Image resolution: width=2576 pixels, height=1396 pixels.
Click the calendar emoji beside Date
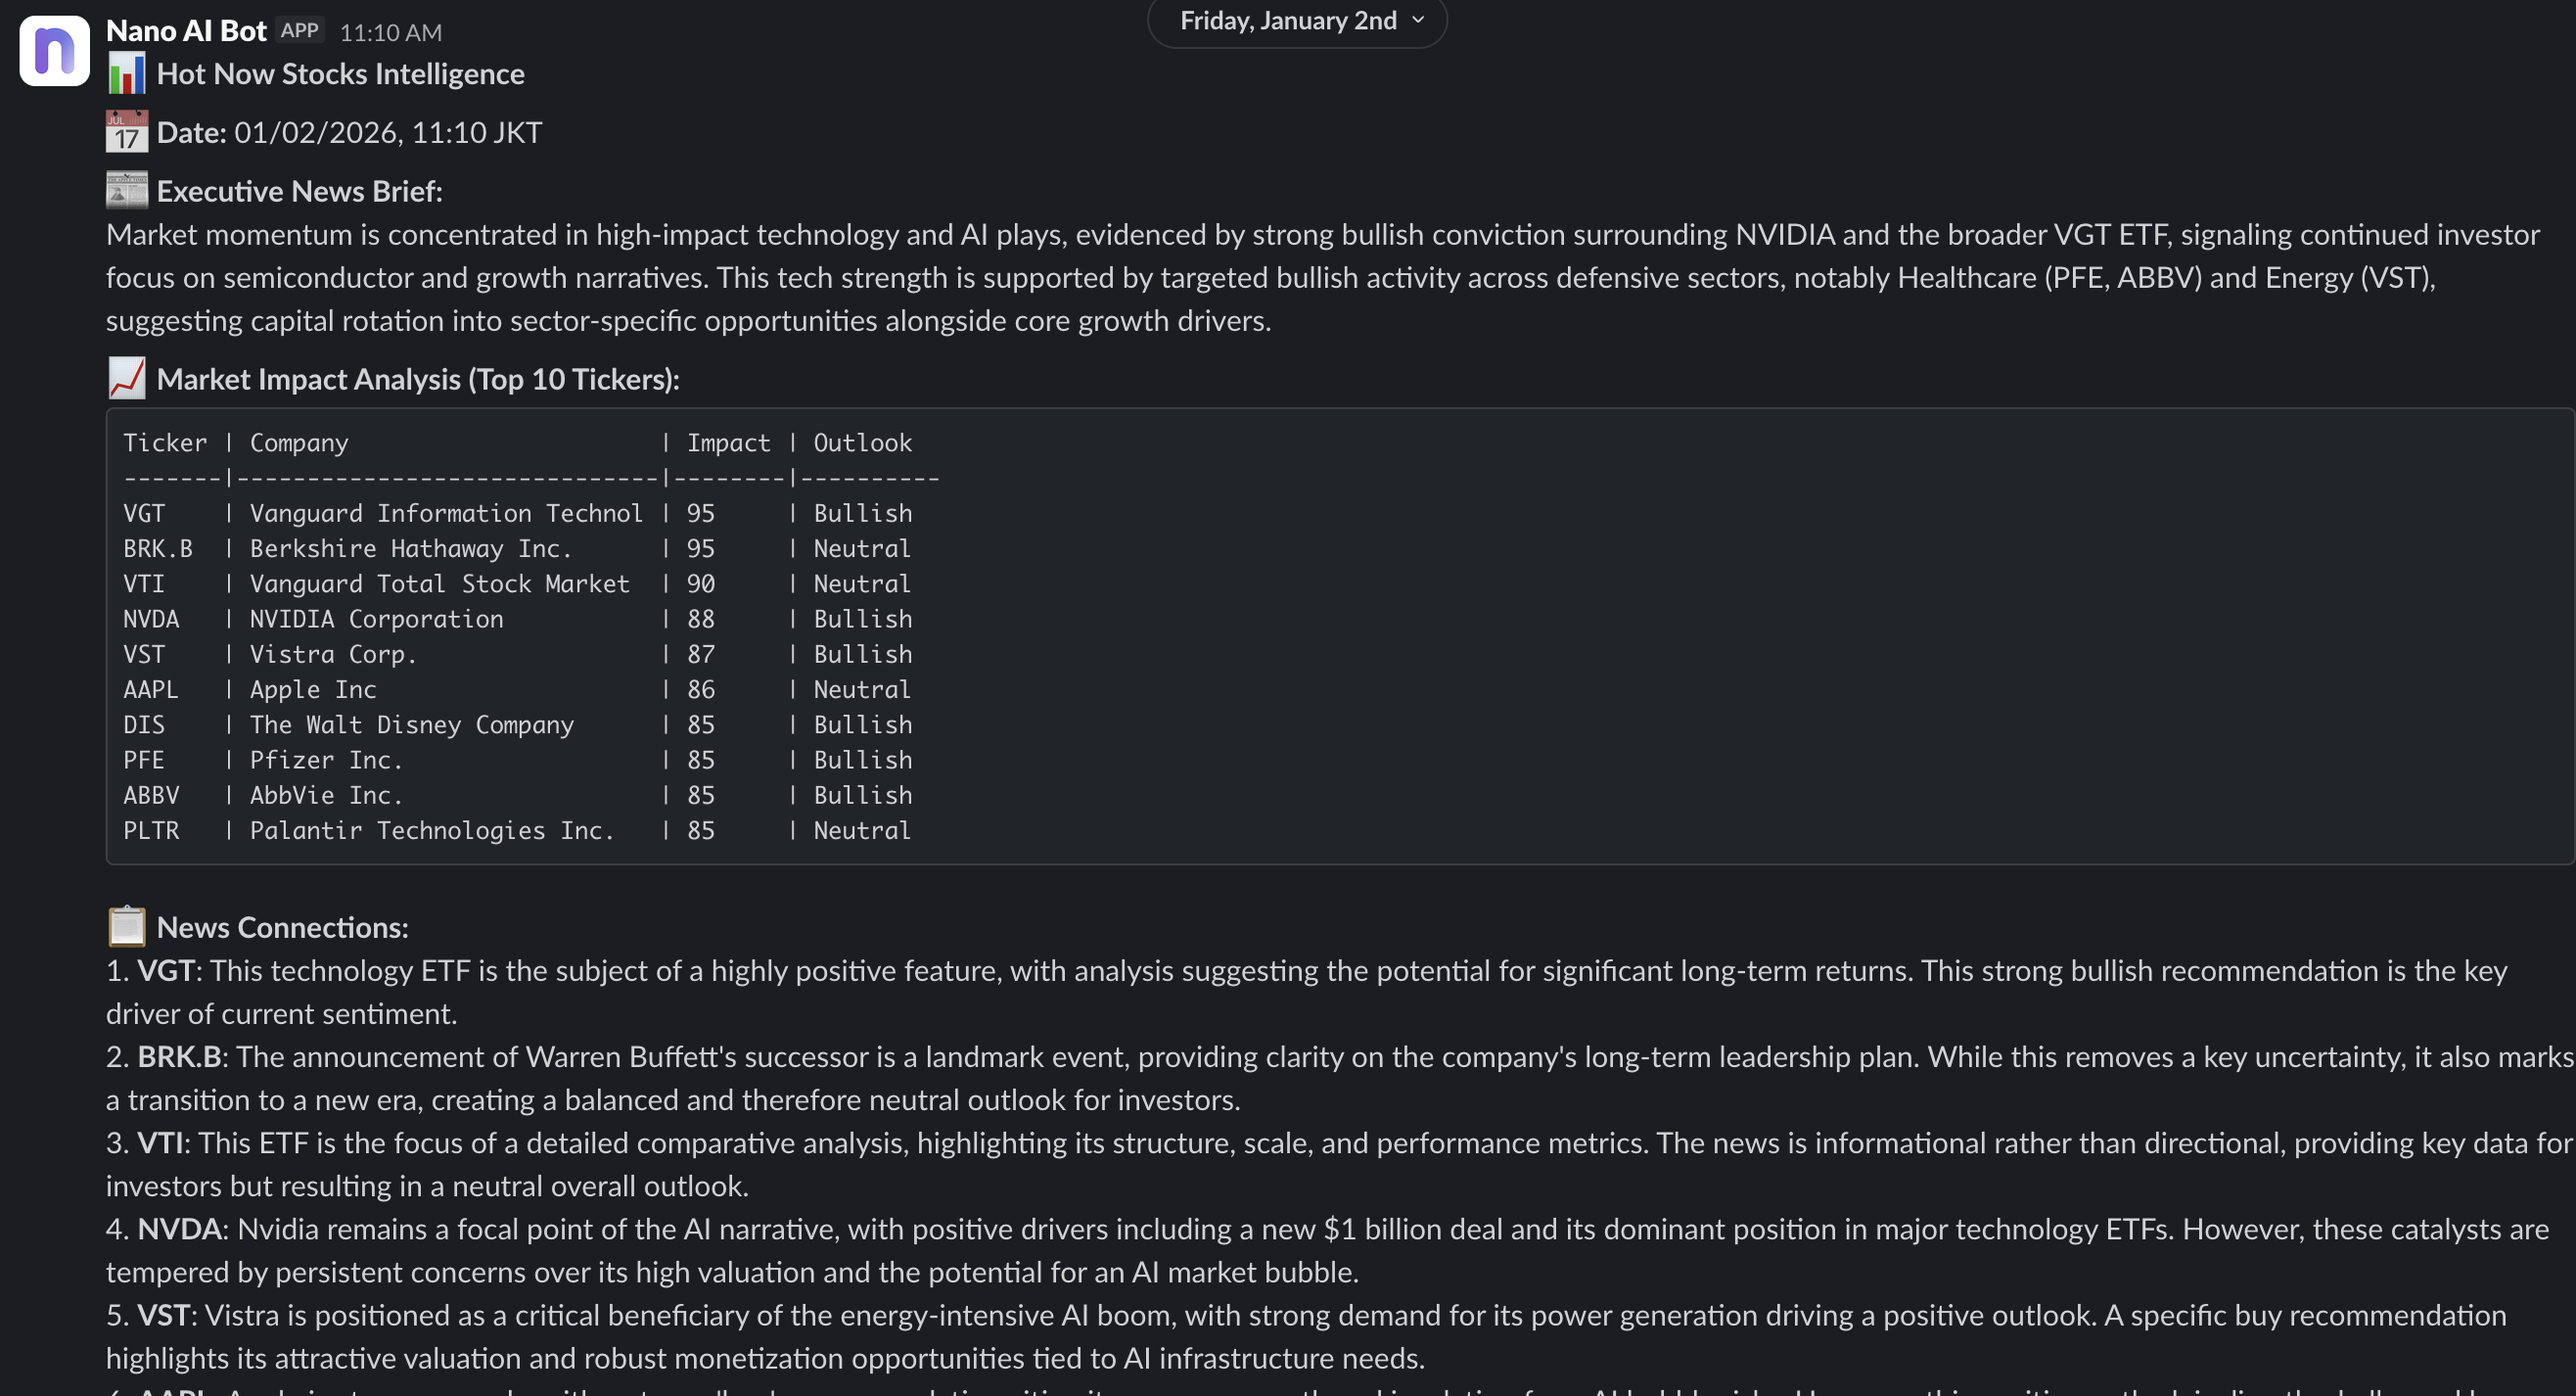126,132
